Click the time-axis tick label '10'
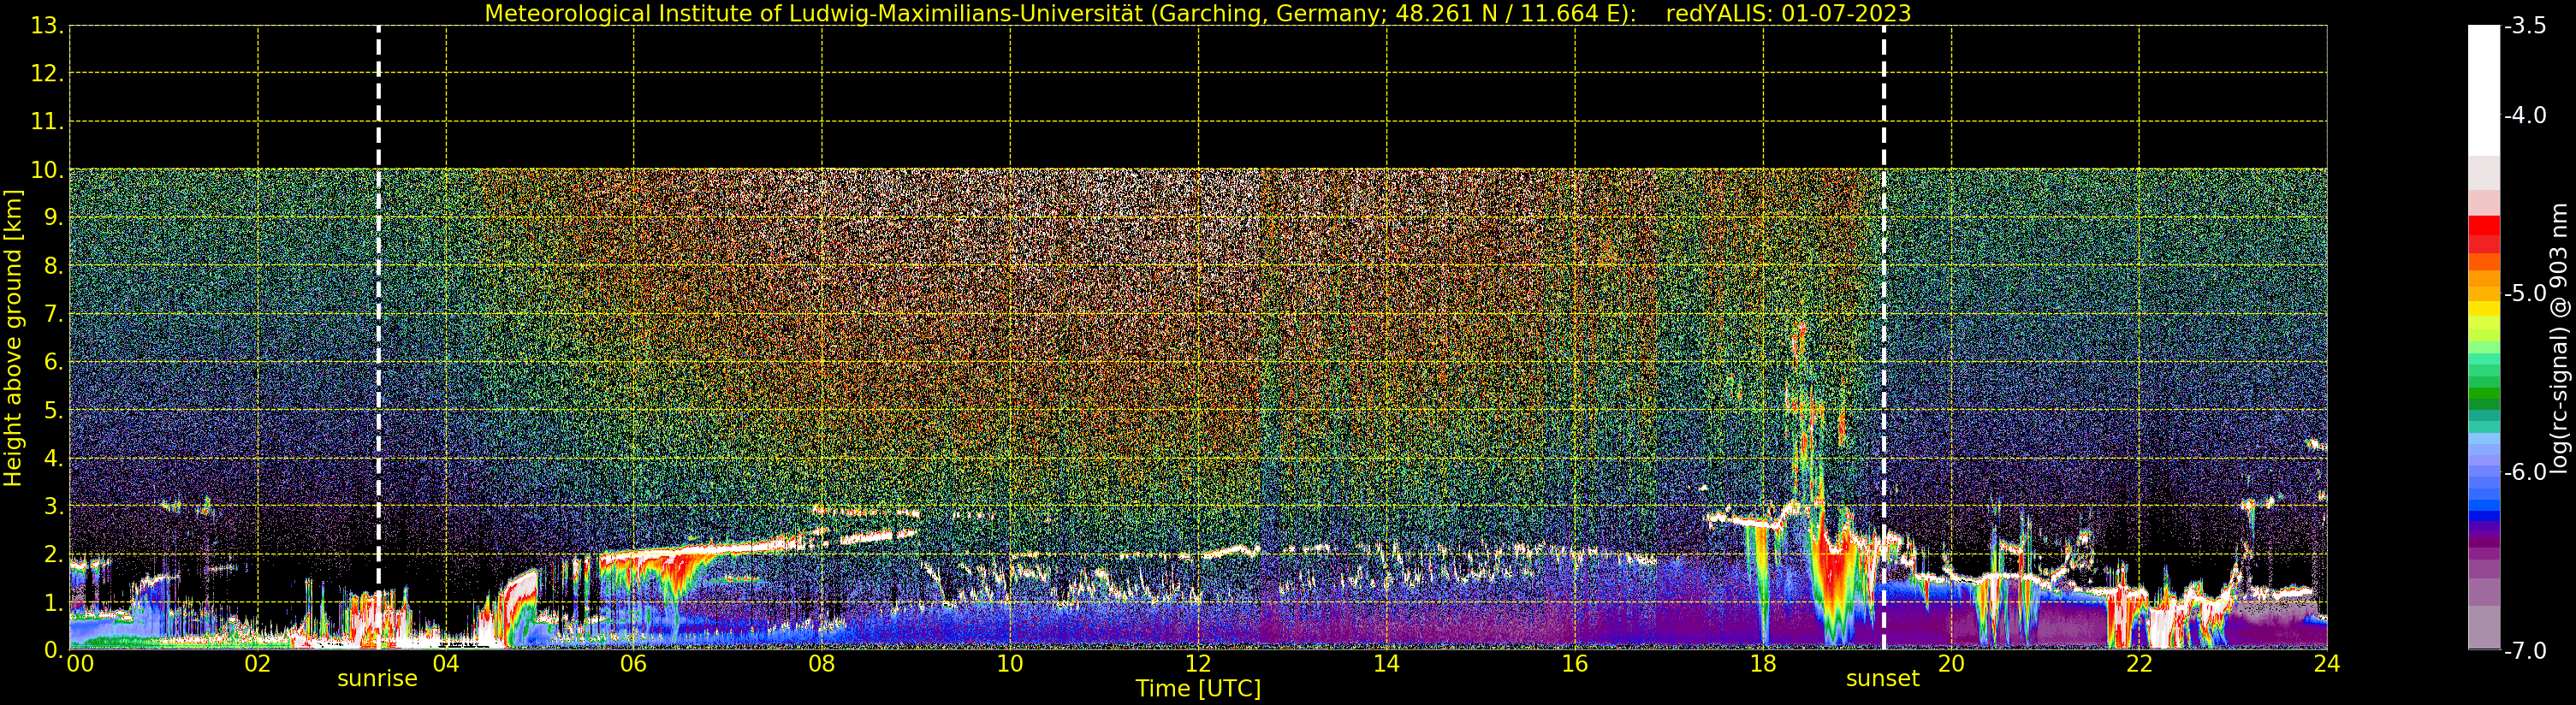 (x=1010, y=664)
